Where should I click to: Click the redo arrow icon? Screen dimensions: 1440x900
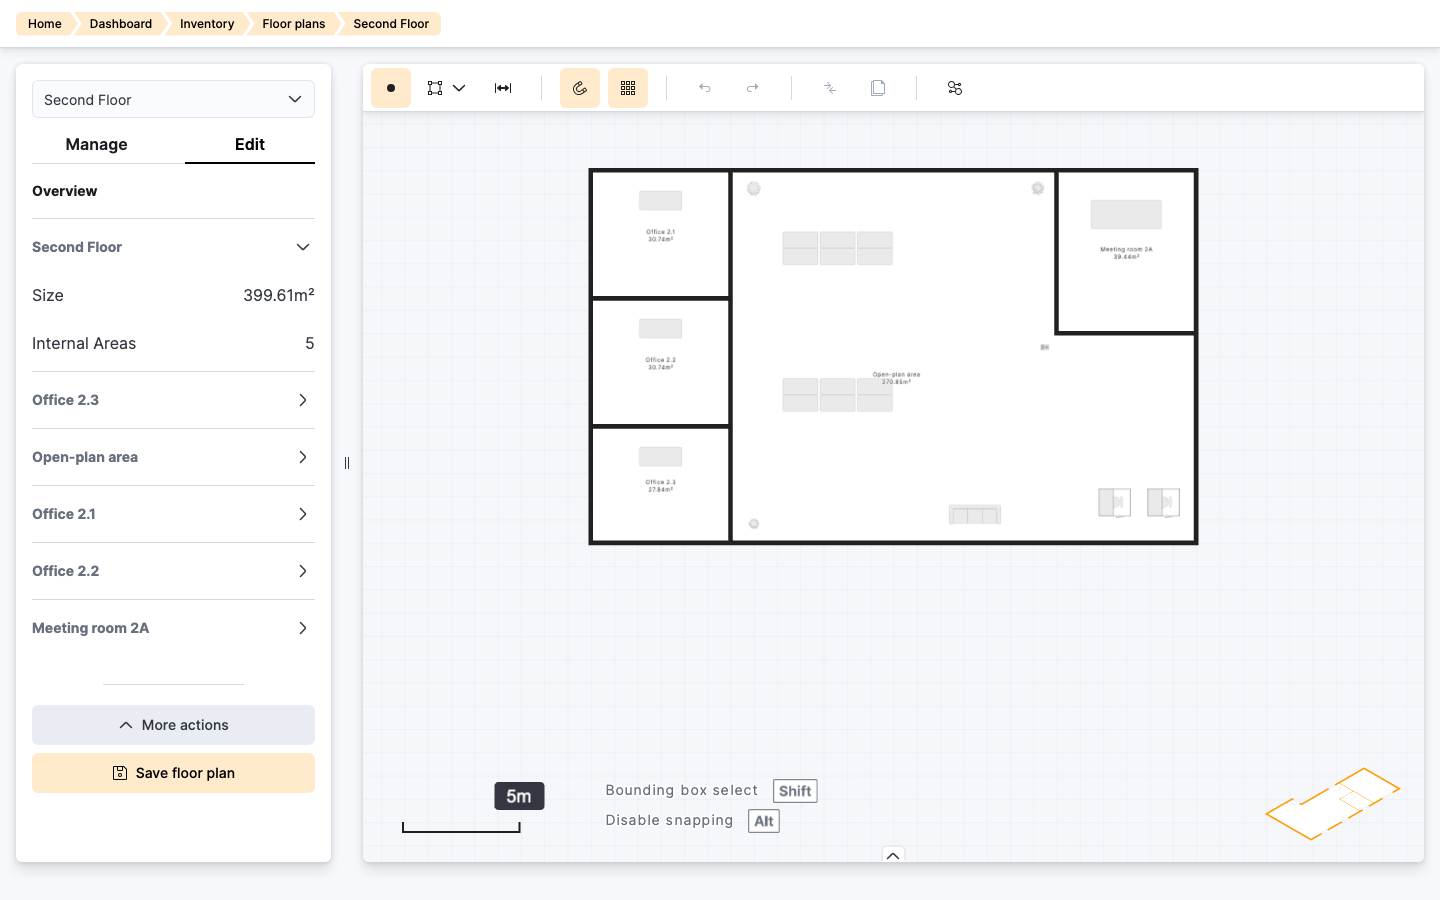coord(753,88)
